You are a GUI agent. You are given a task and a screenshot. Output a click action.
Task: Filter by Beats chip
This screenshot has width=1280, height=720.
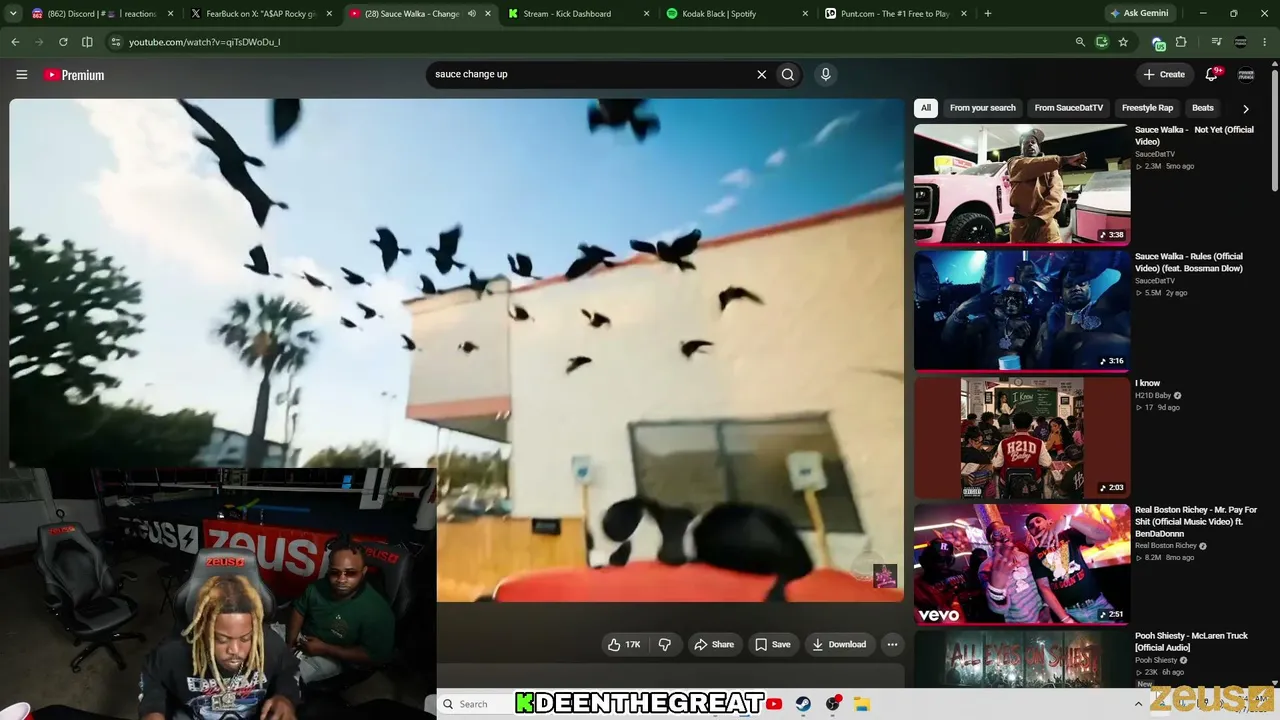[1202, 108]
